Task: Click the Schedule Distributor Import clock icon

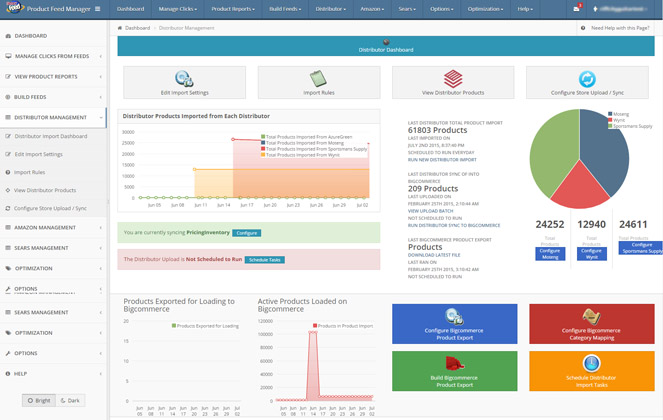Action: click(x=591, y=363)
